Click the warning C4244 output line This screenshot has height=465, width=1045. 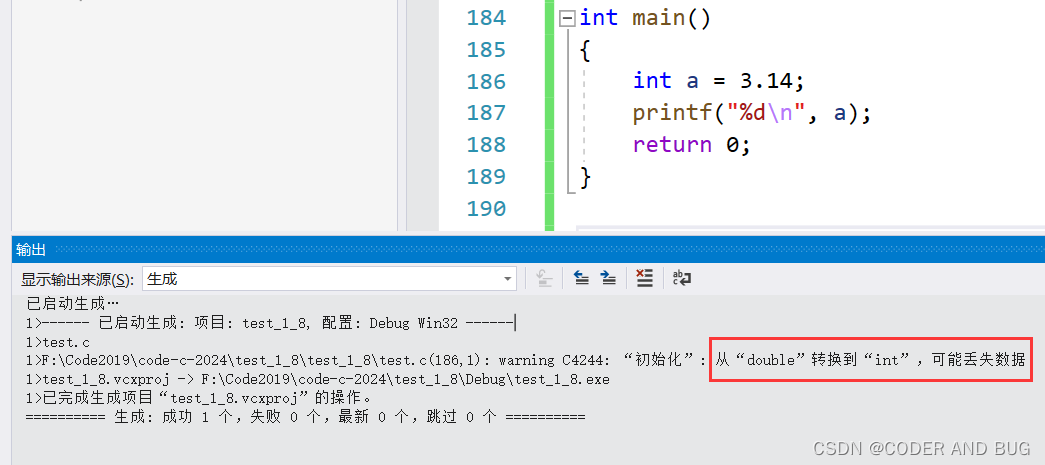[x=525, y=360]
